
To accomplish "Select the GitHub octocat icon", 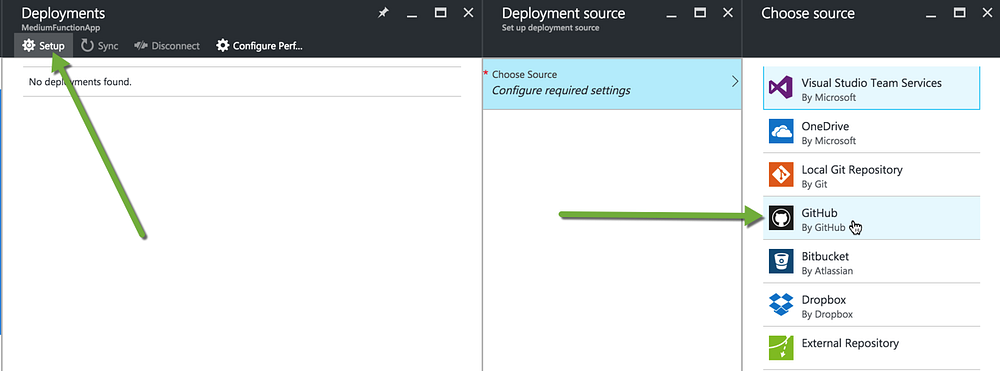I will pos(781,218).
